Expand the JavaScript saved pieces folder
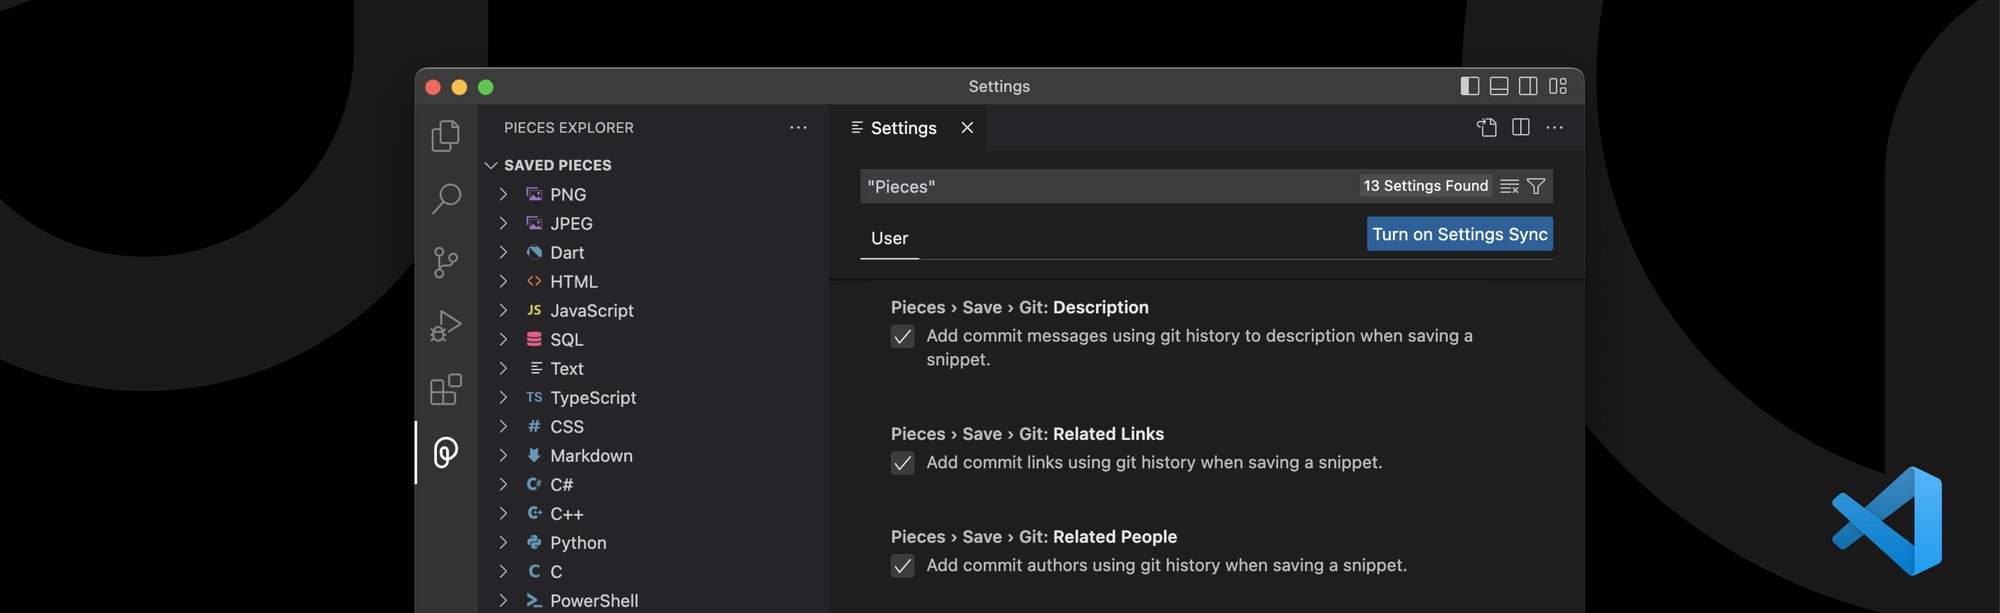 tap(503, 311)
